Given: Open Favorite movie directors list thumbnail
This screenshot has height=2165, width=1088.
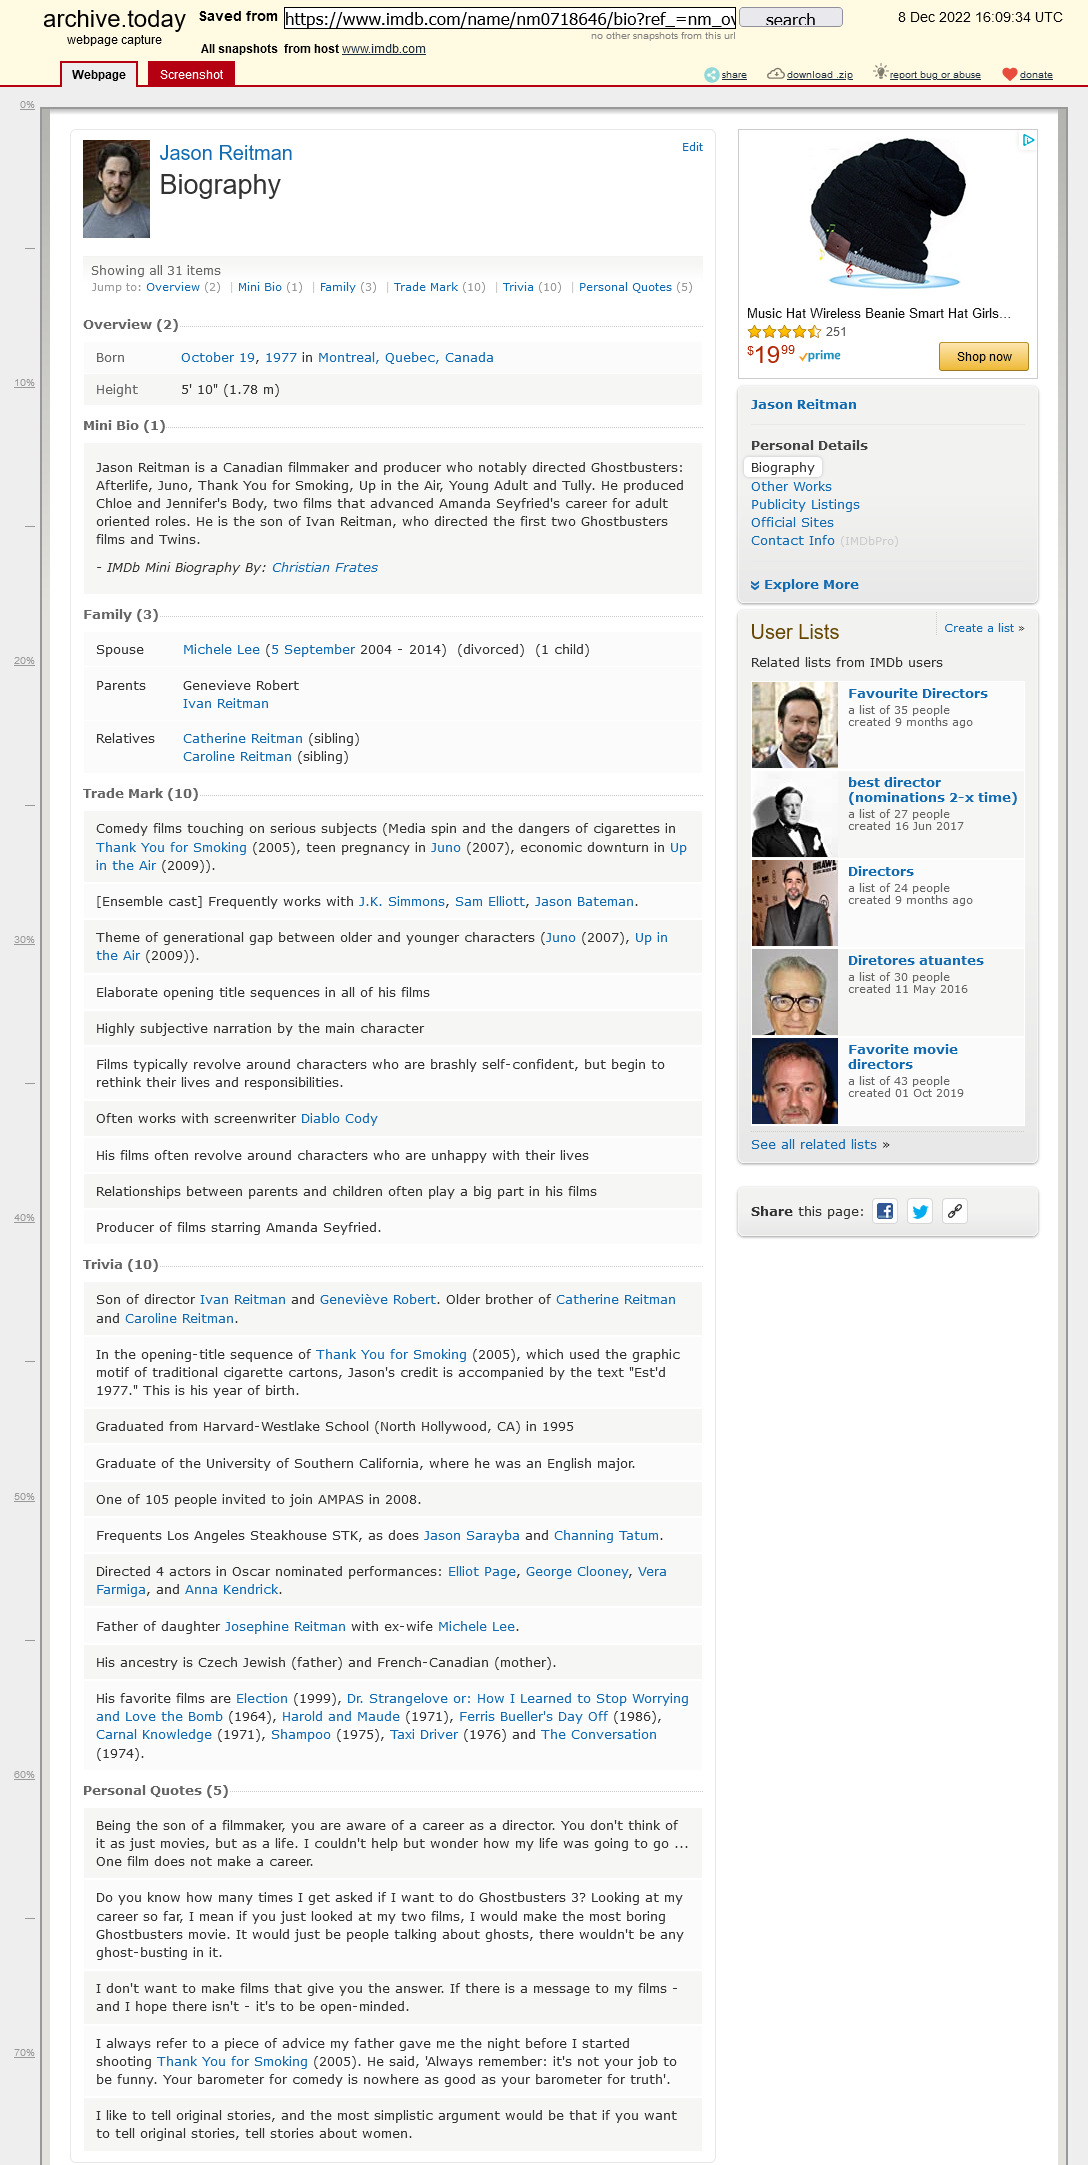Looking at the screenshot, I should [x=795, y=1081].
